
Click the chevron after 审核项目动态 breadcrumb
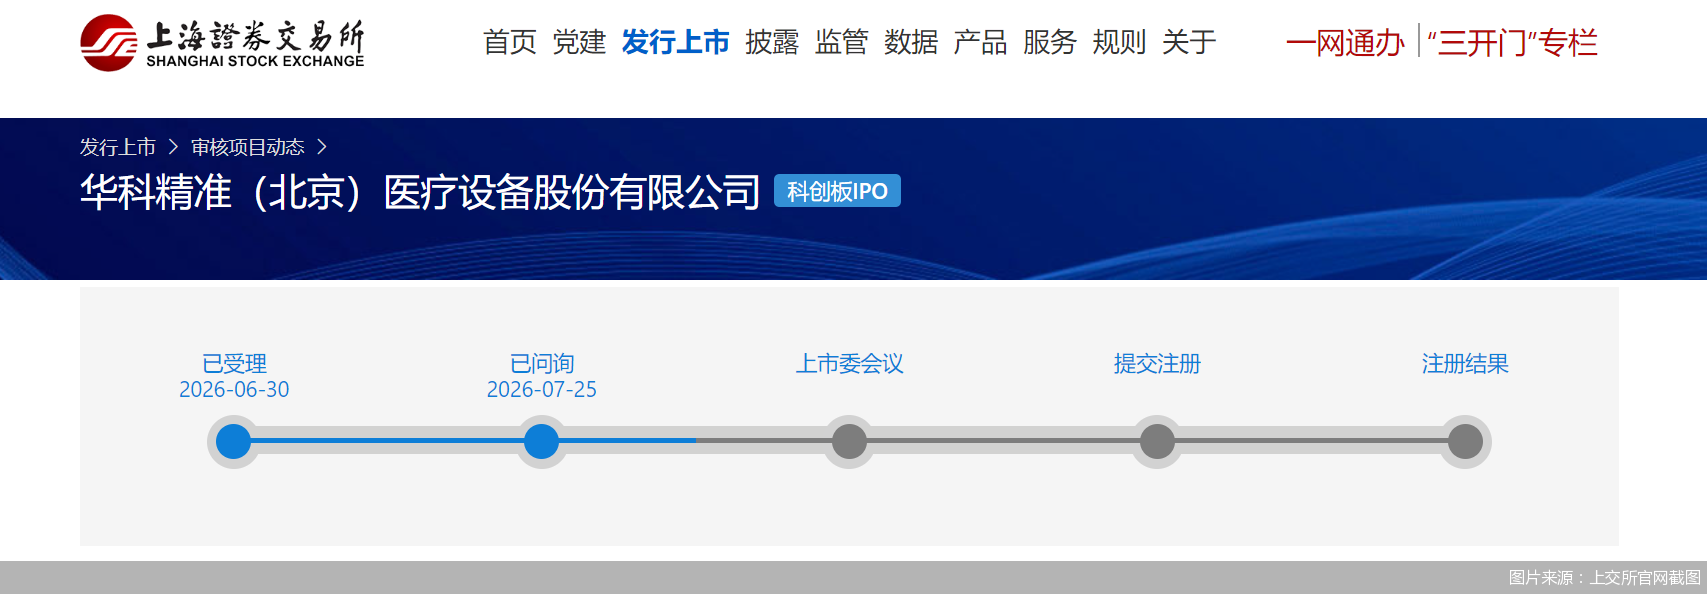(x=321, y=147)
